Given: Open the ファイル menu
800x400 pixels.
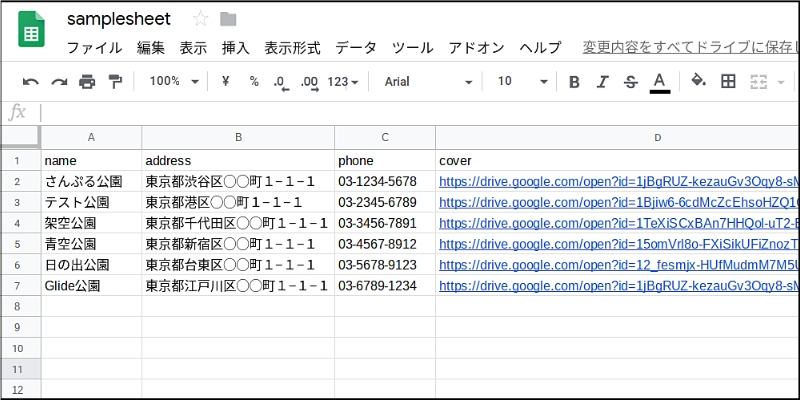Looking at the screenshot, I should coord(94,48).
